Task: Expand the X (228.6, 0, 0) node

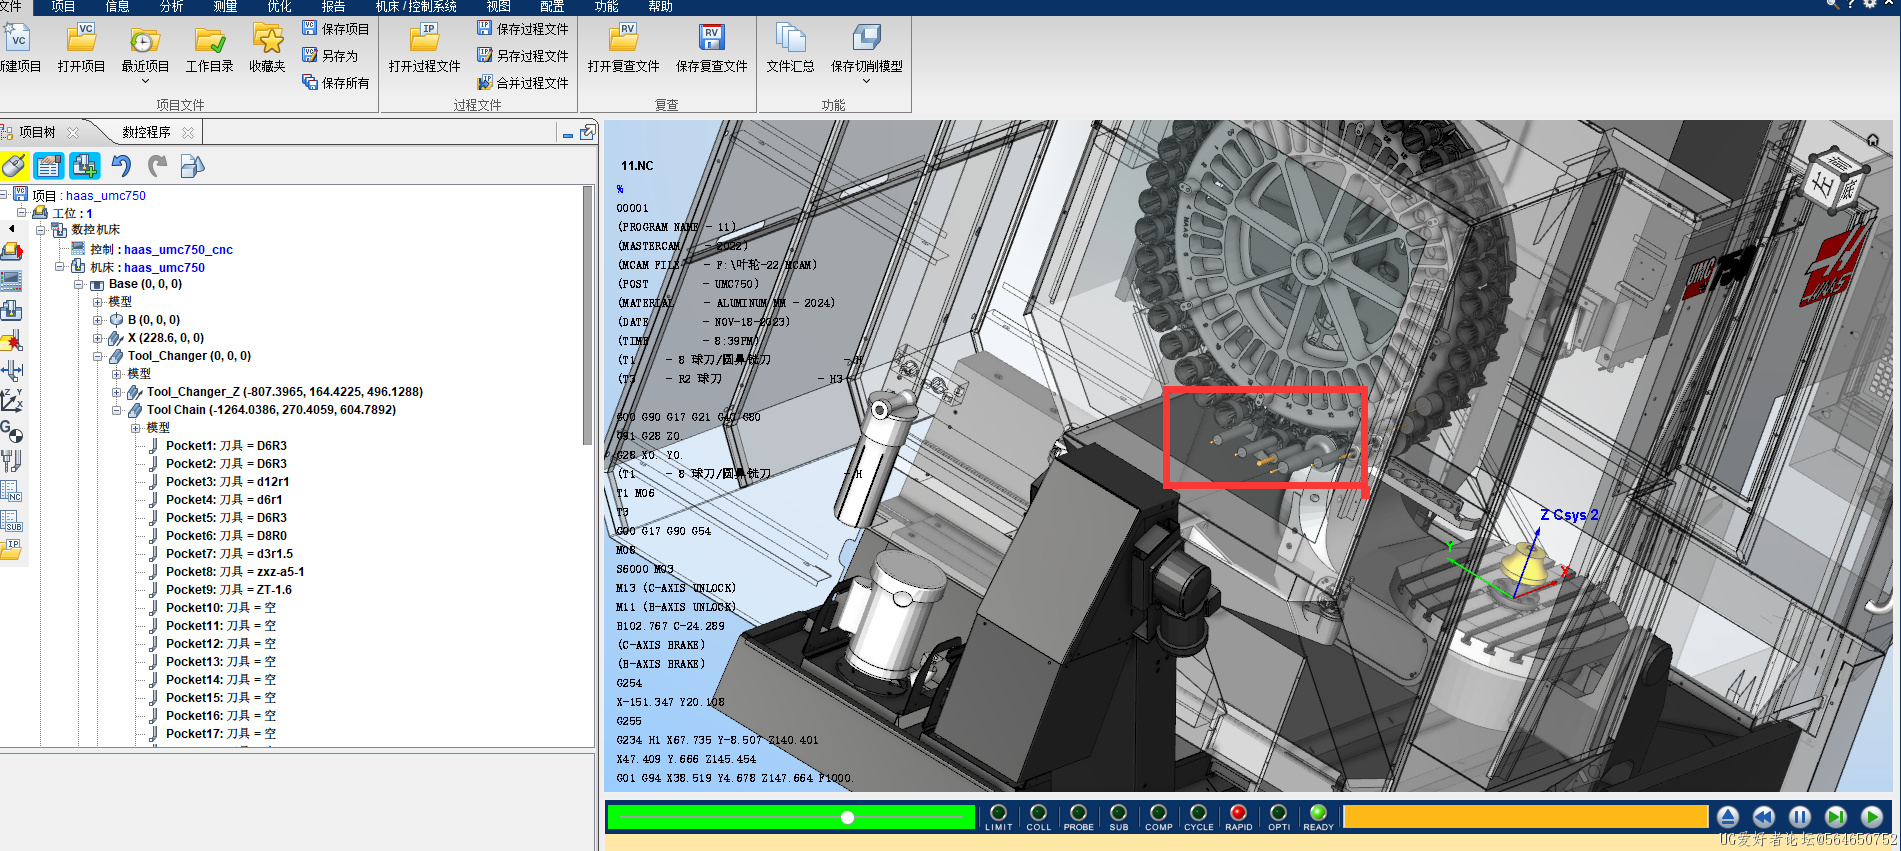Action: coord(98,338)
